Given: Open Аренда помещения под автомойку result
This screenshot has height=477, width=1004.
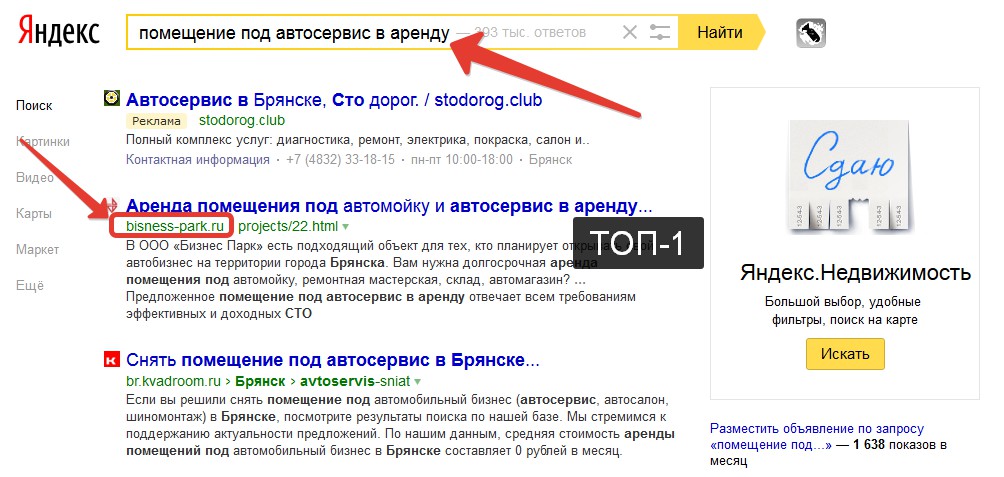Looking at the screenshot, I should click(x=389, y=206).
